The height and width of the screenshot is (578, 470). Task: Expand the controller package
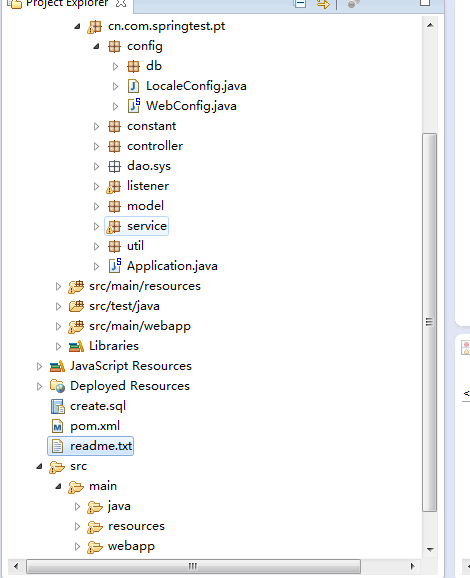(x=96, y=146)
